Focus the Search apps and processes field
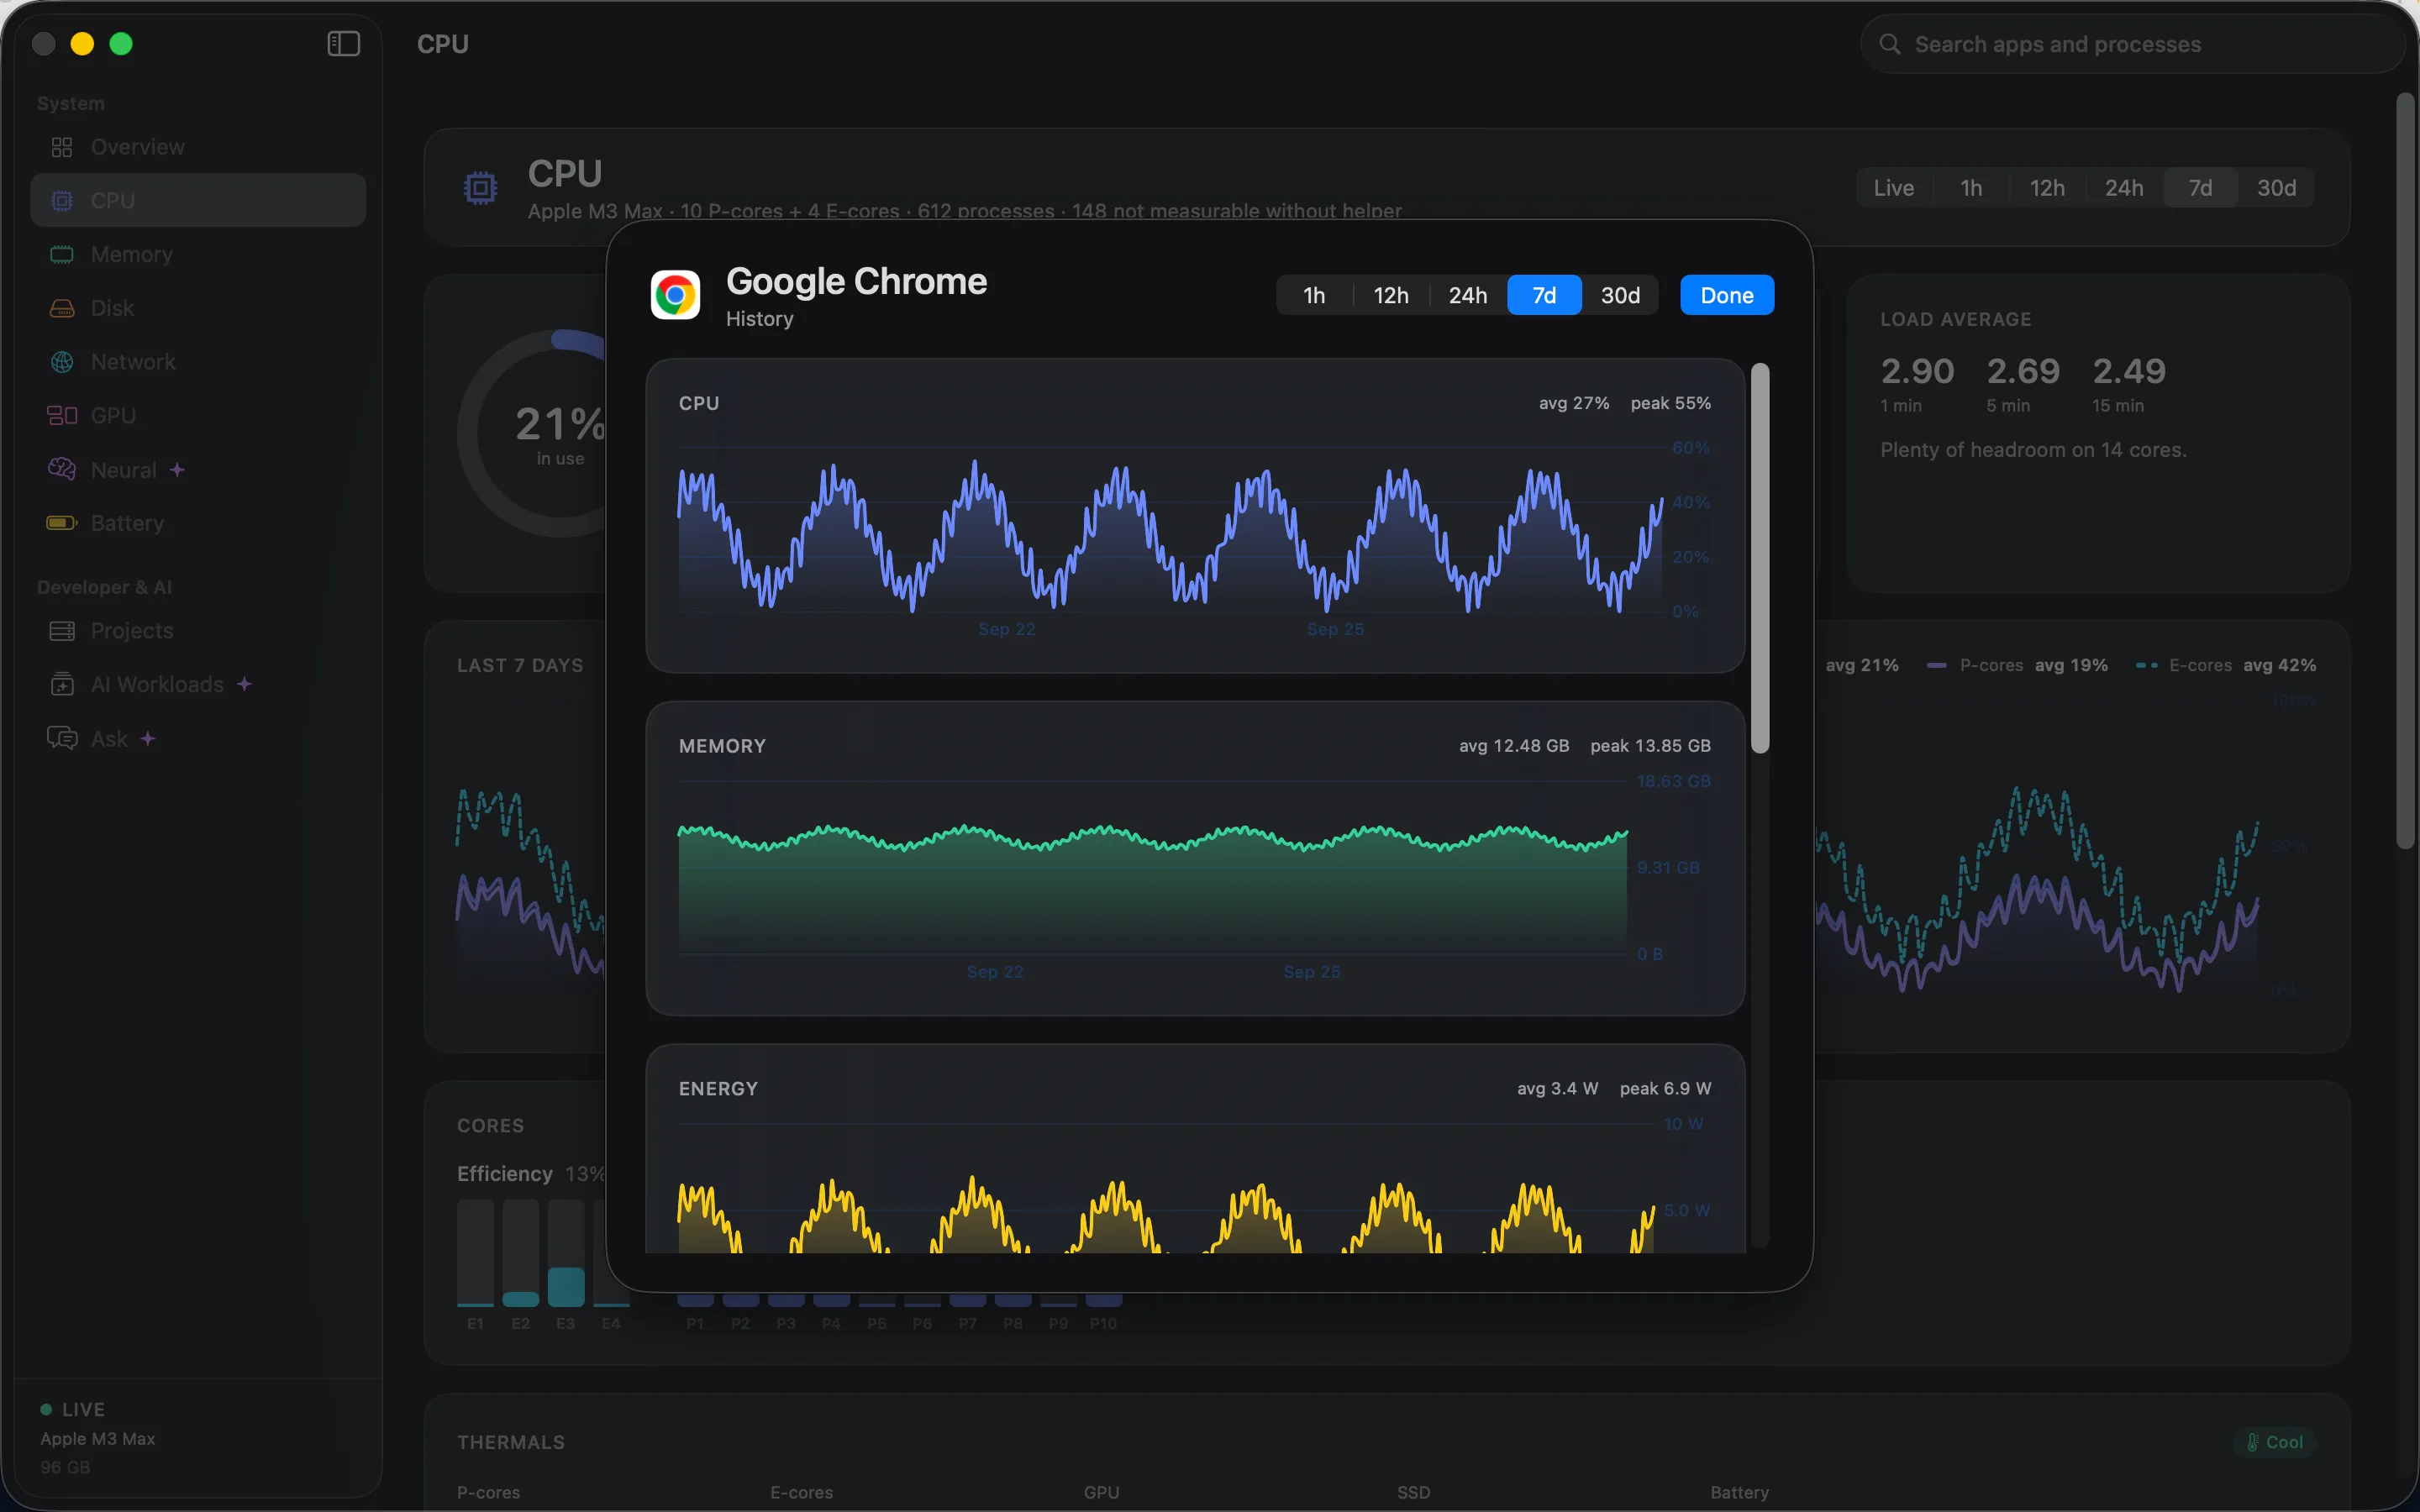The width and height of the screenshot is (2420, 1512). (2132, 44)
